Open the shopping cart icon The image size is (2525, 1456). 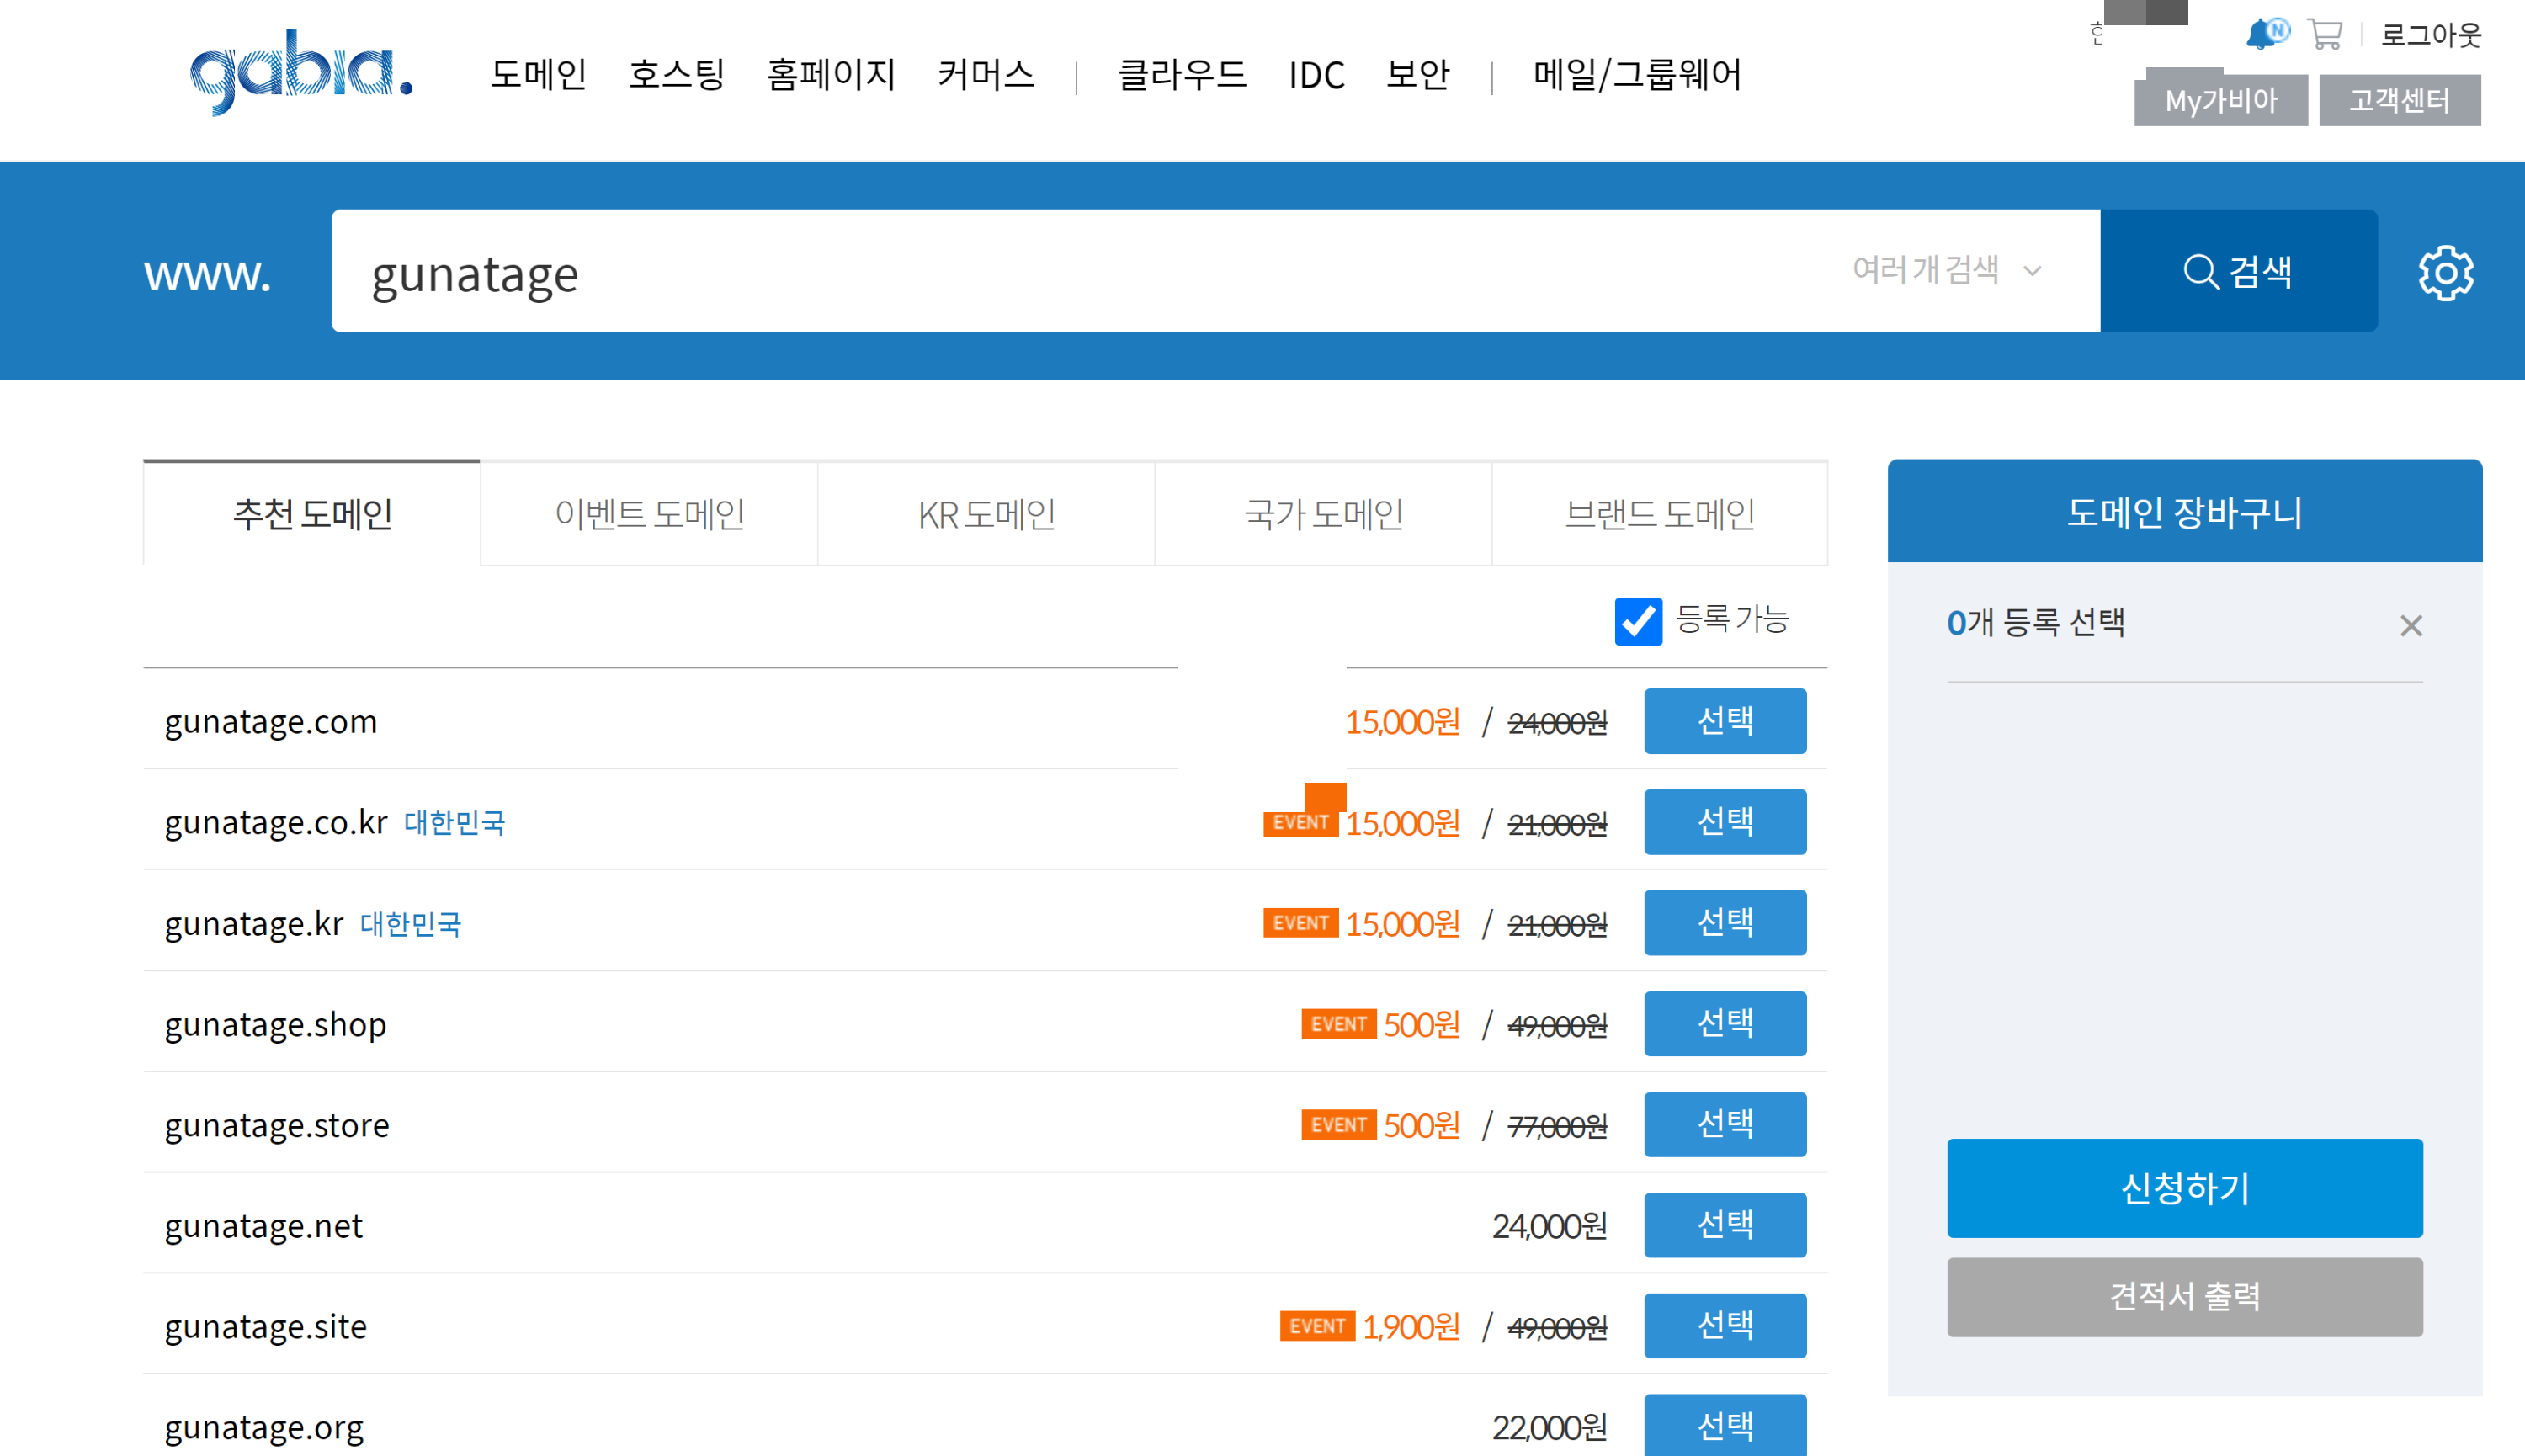coord(2324,34)
